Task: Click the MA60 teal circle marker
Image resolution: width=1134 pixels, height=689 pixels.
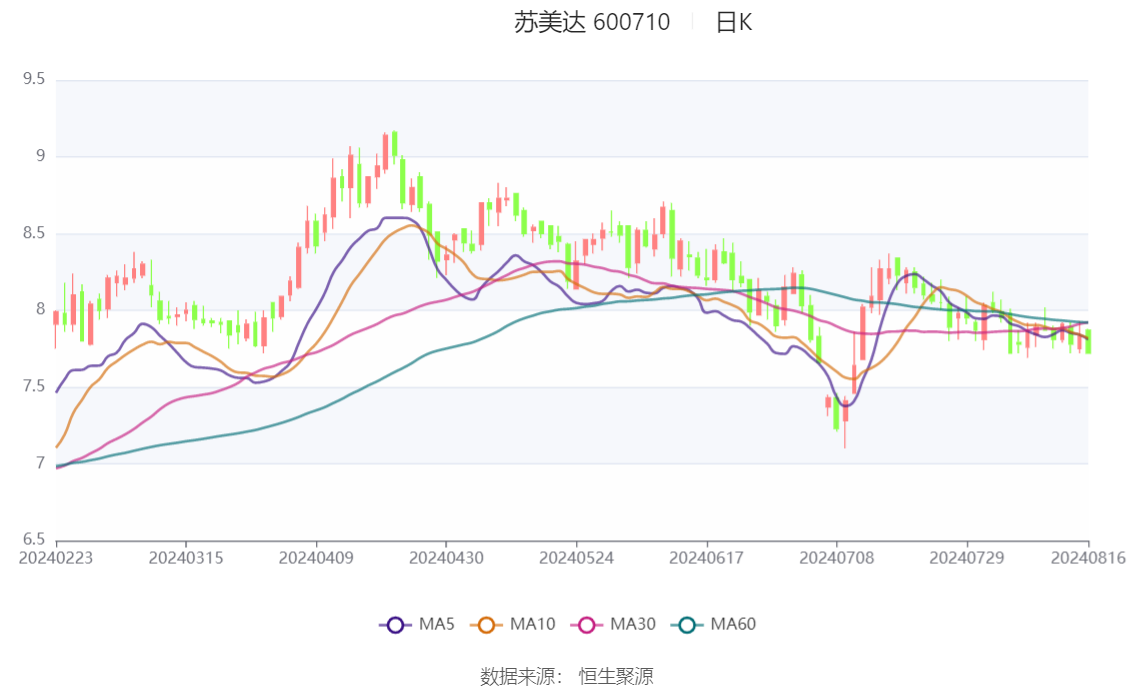Action: pos(687,625)
